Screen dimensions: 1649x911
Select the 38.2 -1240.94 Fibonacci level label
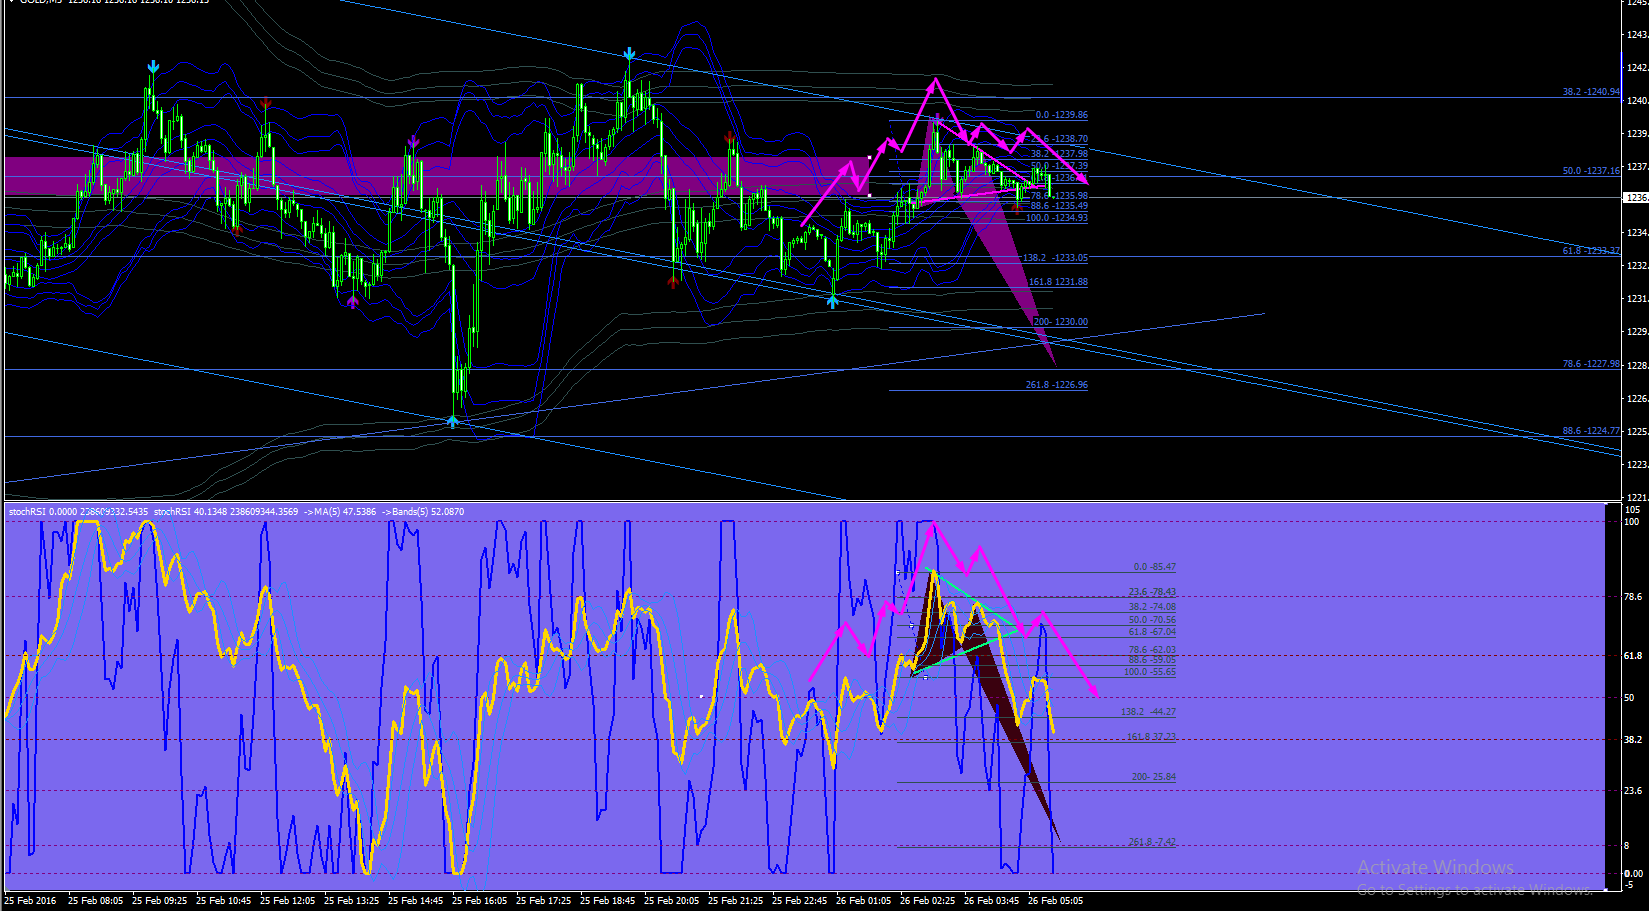1591,92
